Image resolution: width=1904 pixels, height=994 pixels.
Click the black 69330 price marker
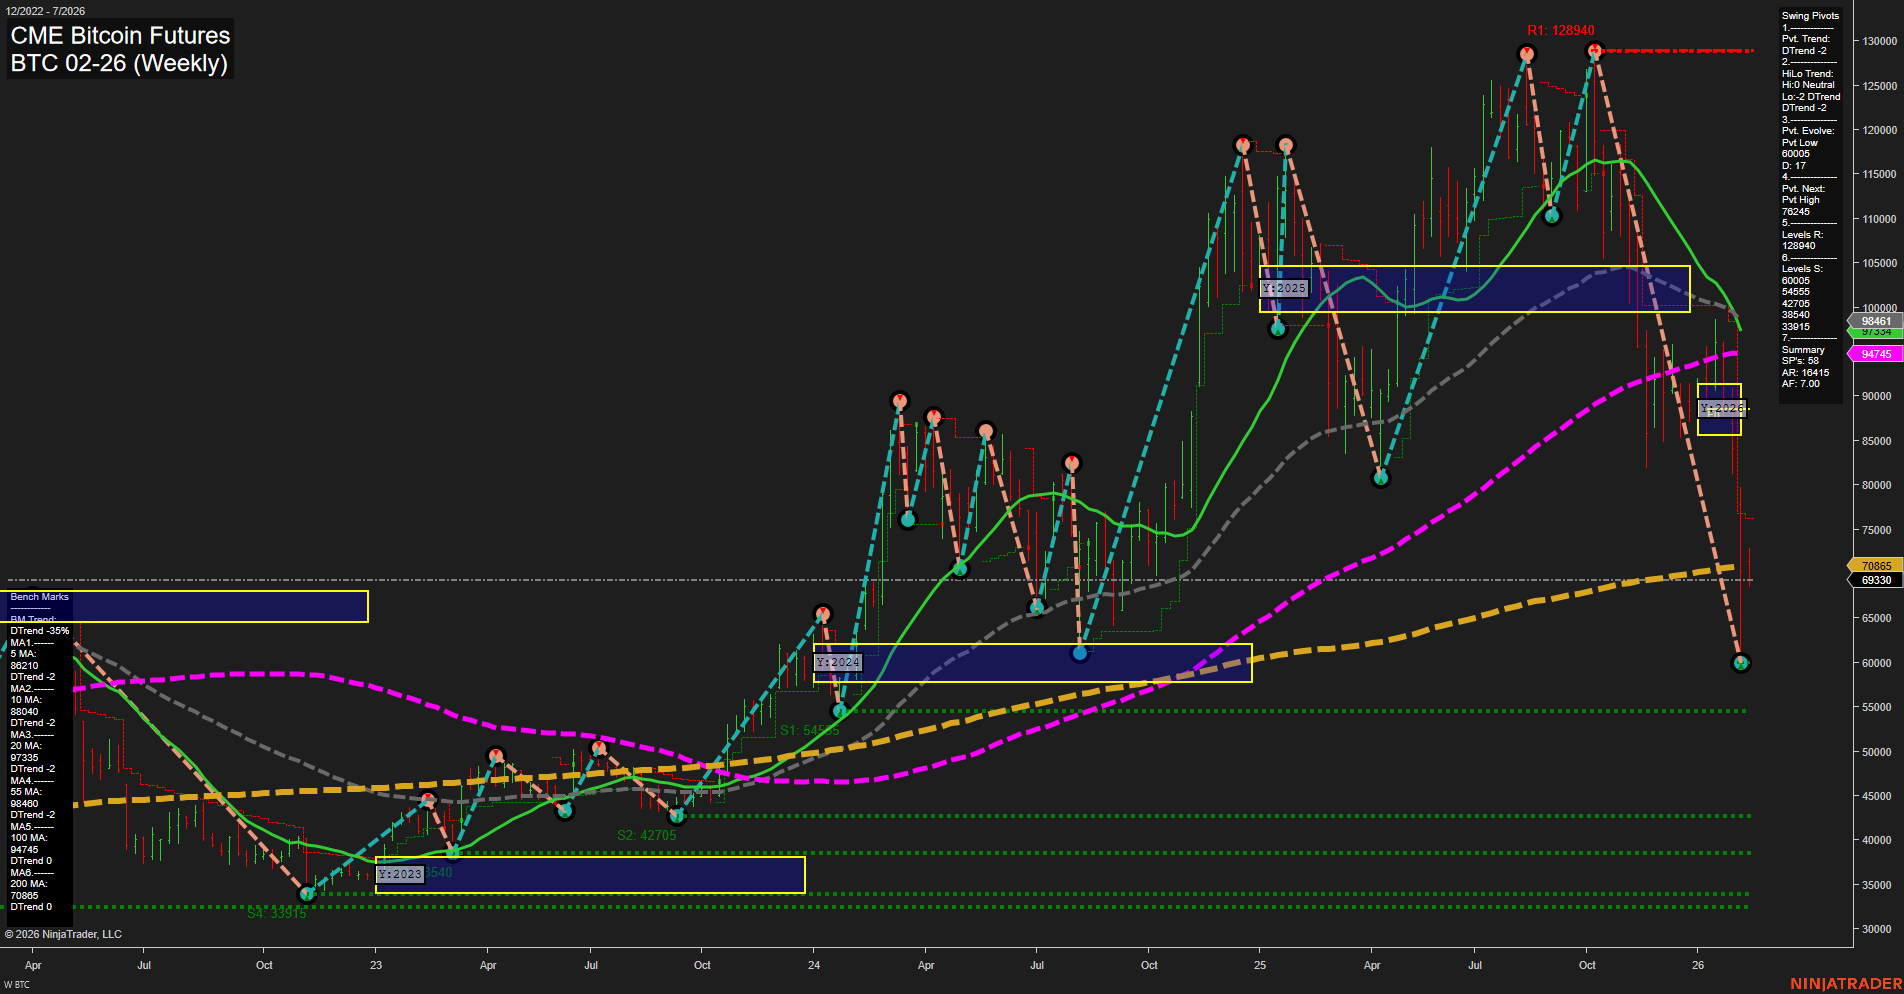(1875, 579)
